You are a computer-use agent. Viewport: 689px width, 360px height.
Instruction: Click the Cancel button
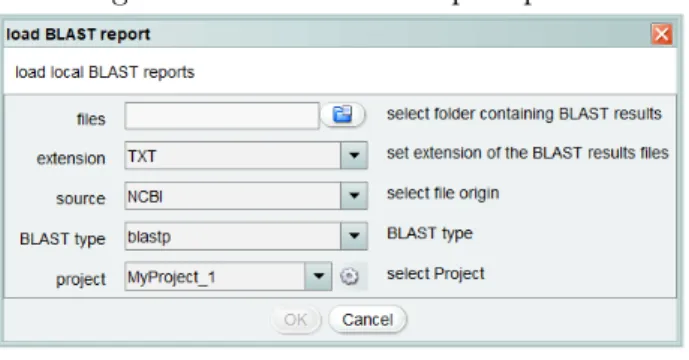367,320
